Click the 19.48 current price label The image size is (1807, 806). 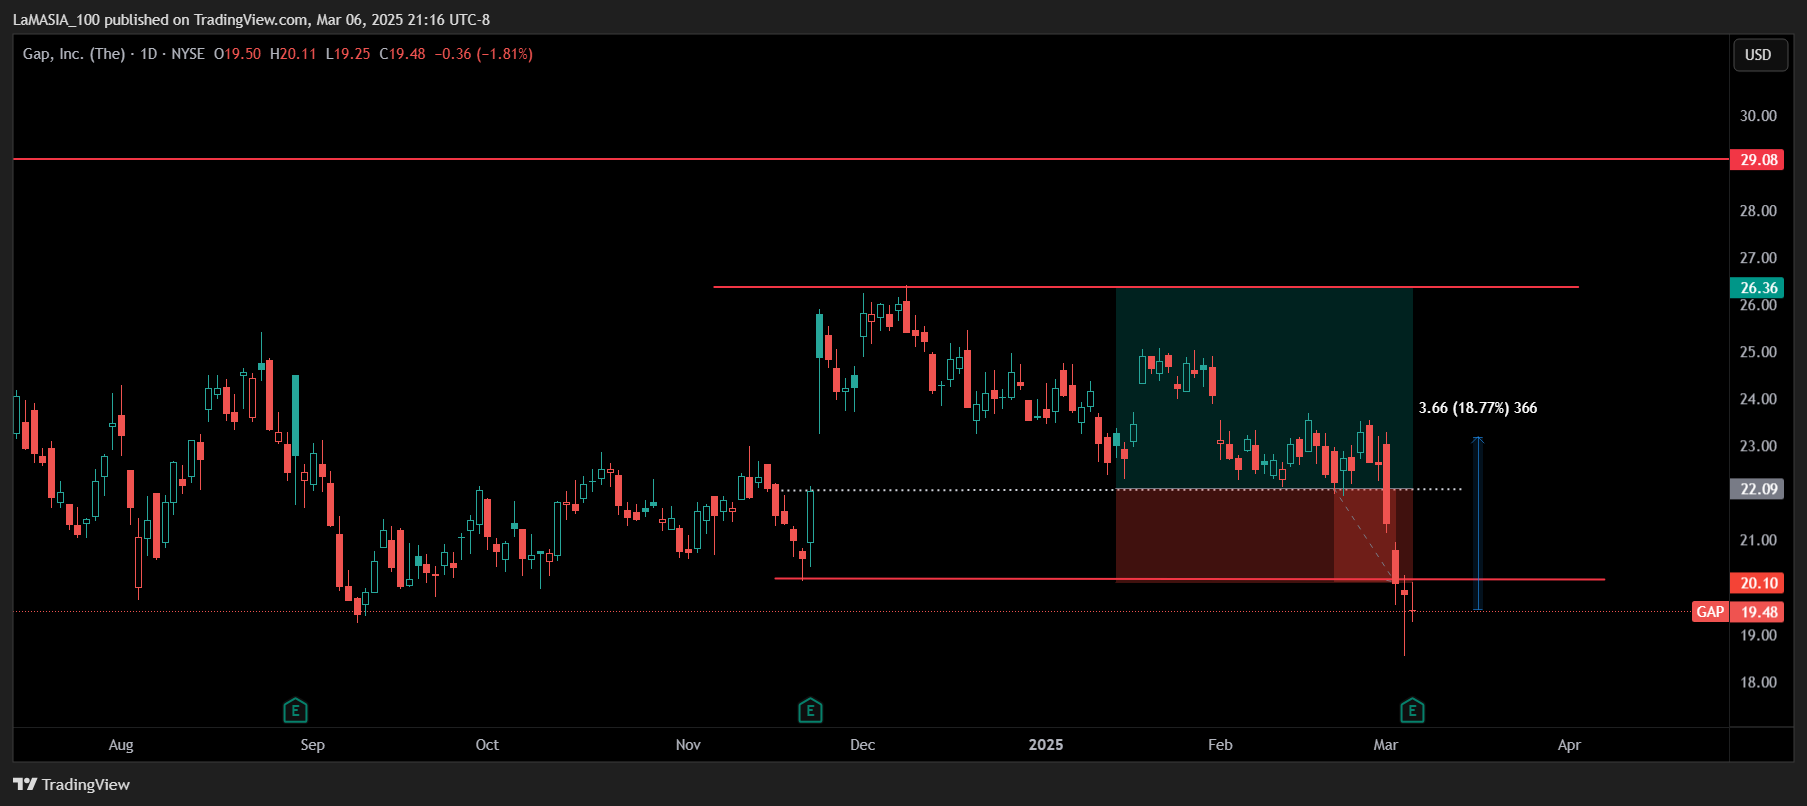(x=1757, y=612)
